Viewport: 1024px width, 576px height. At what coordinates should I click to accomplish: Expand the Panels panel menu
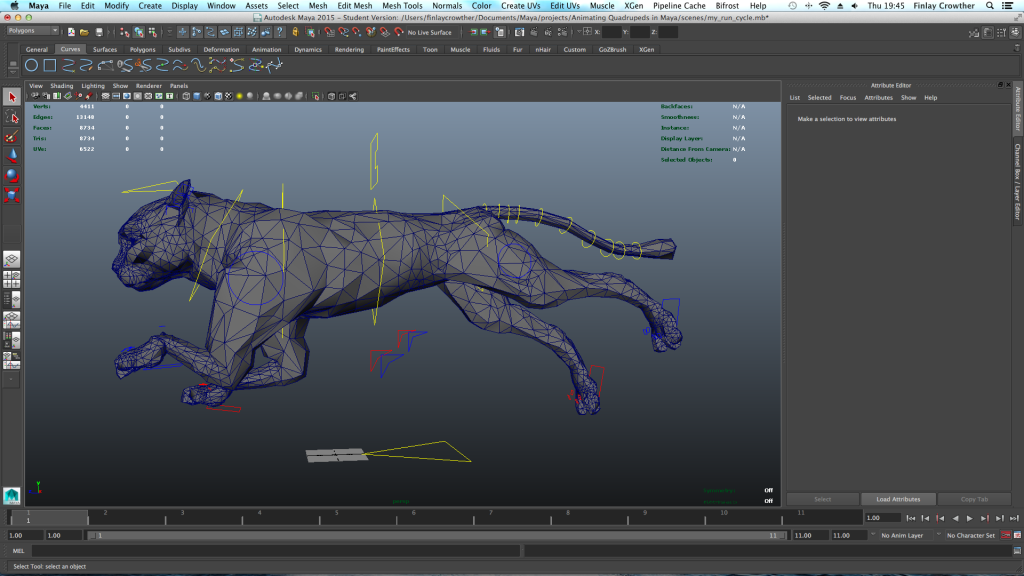[178, 86]
